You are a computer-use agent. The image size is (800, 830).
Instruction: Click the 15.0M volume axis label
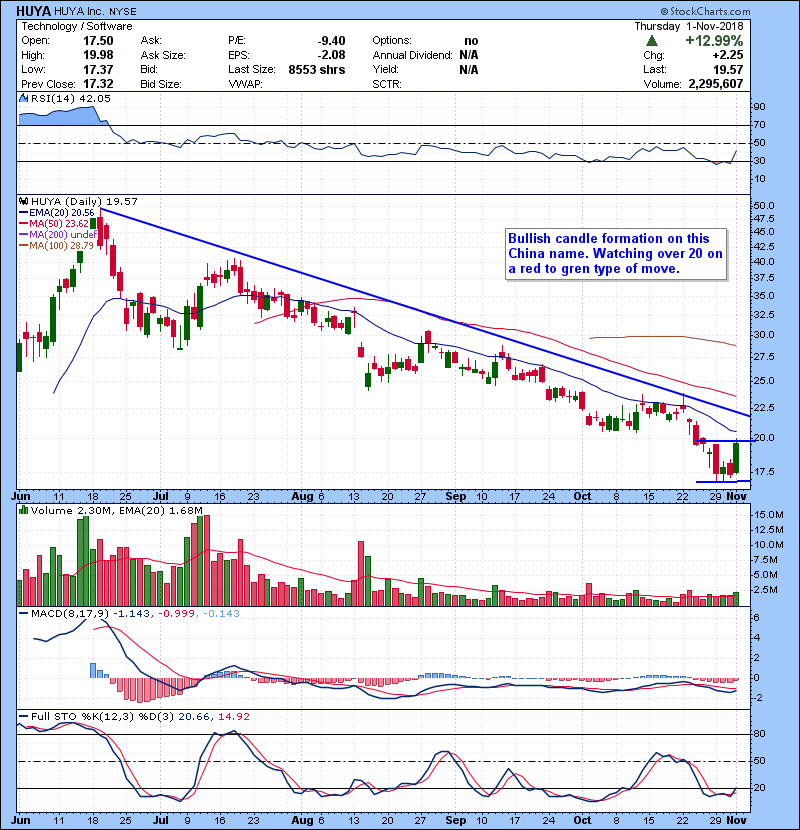point(769,515)
